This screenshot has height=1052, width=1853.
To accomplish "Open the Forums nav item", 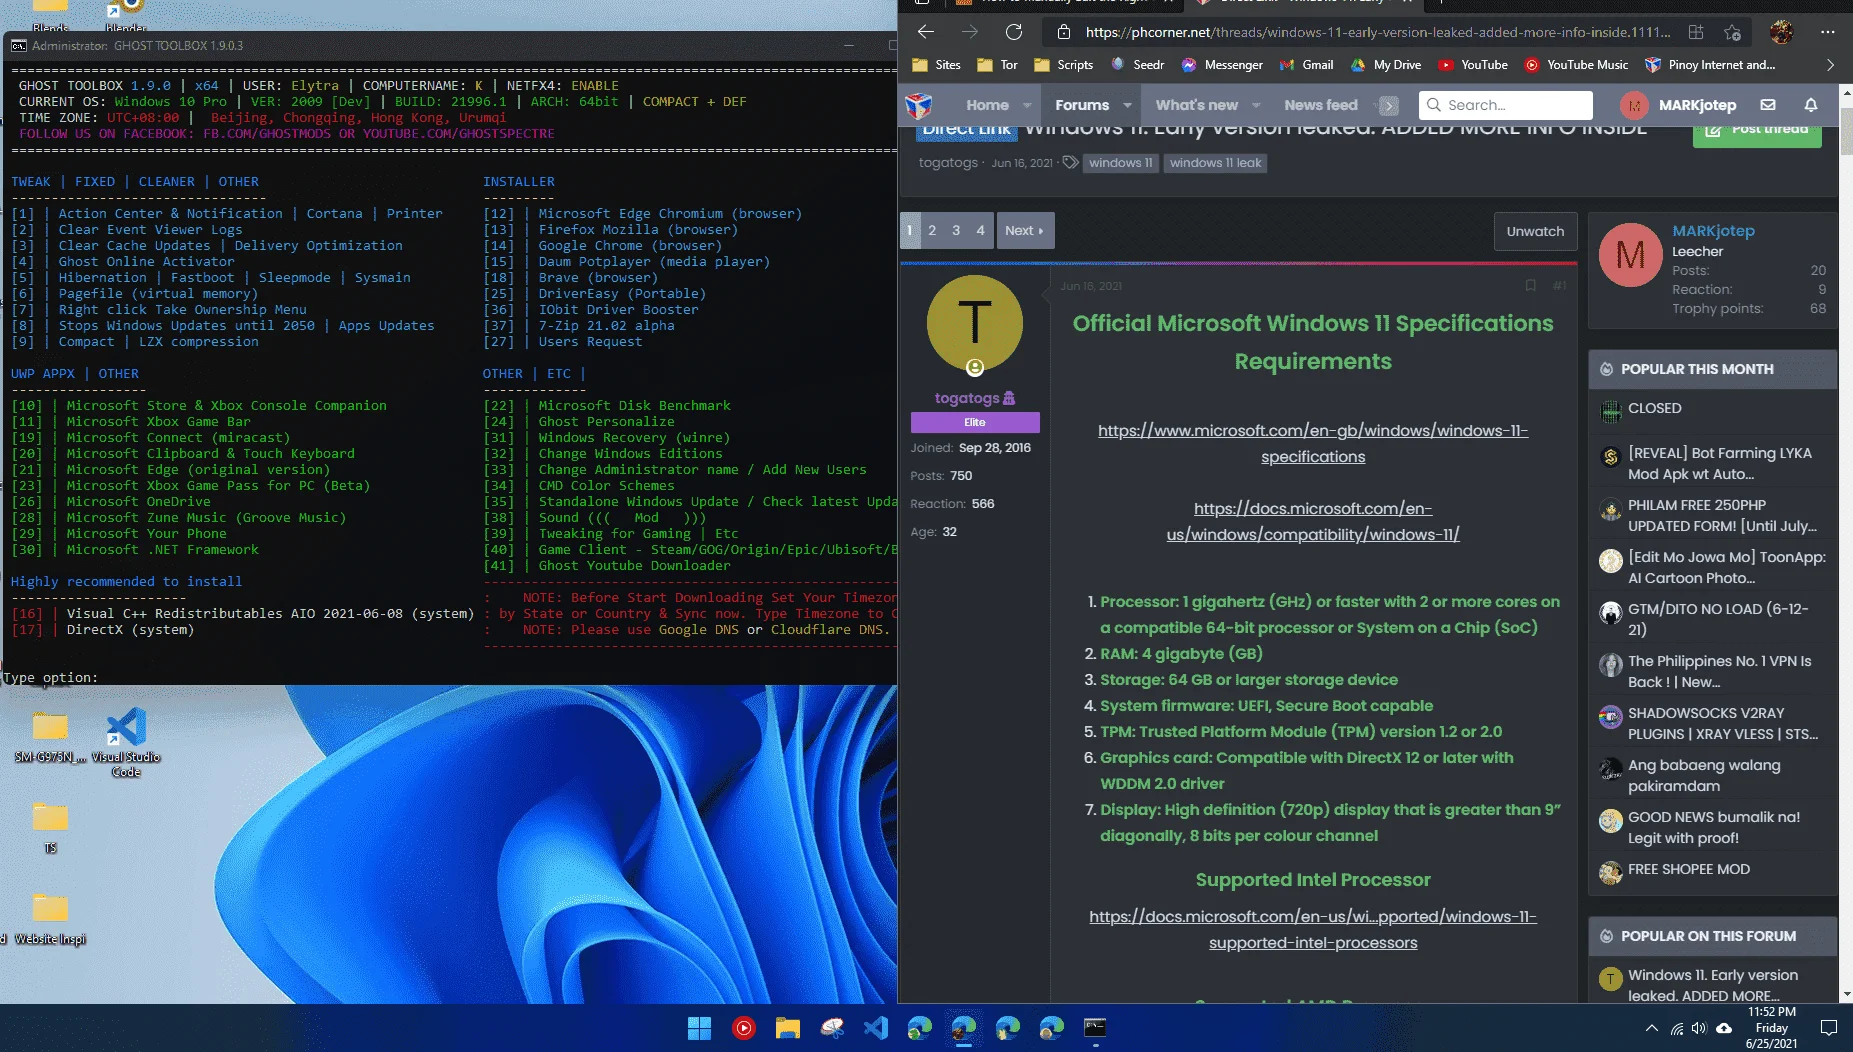I will tap(1082, 105).
